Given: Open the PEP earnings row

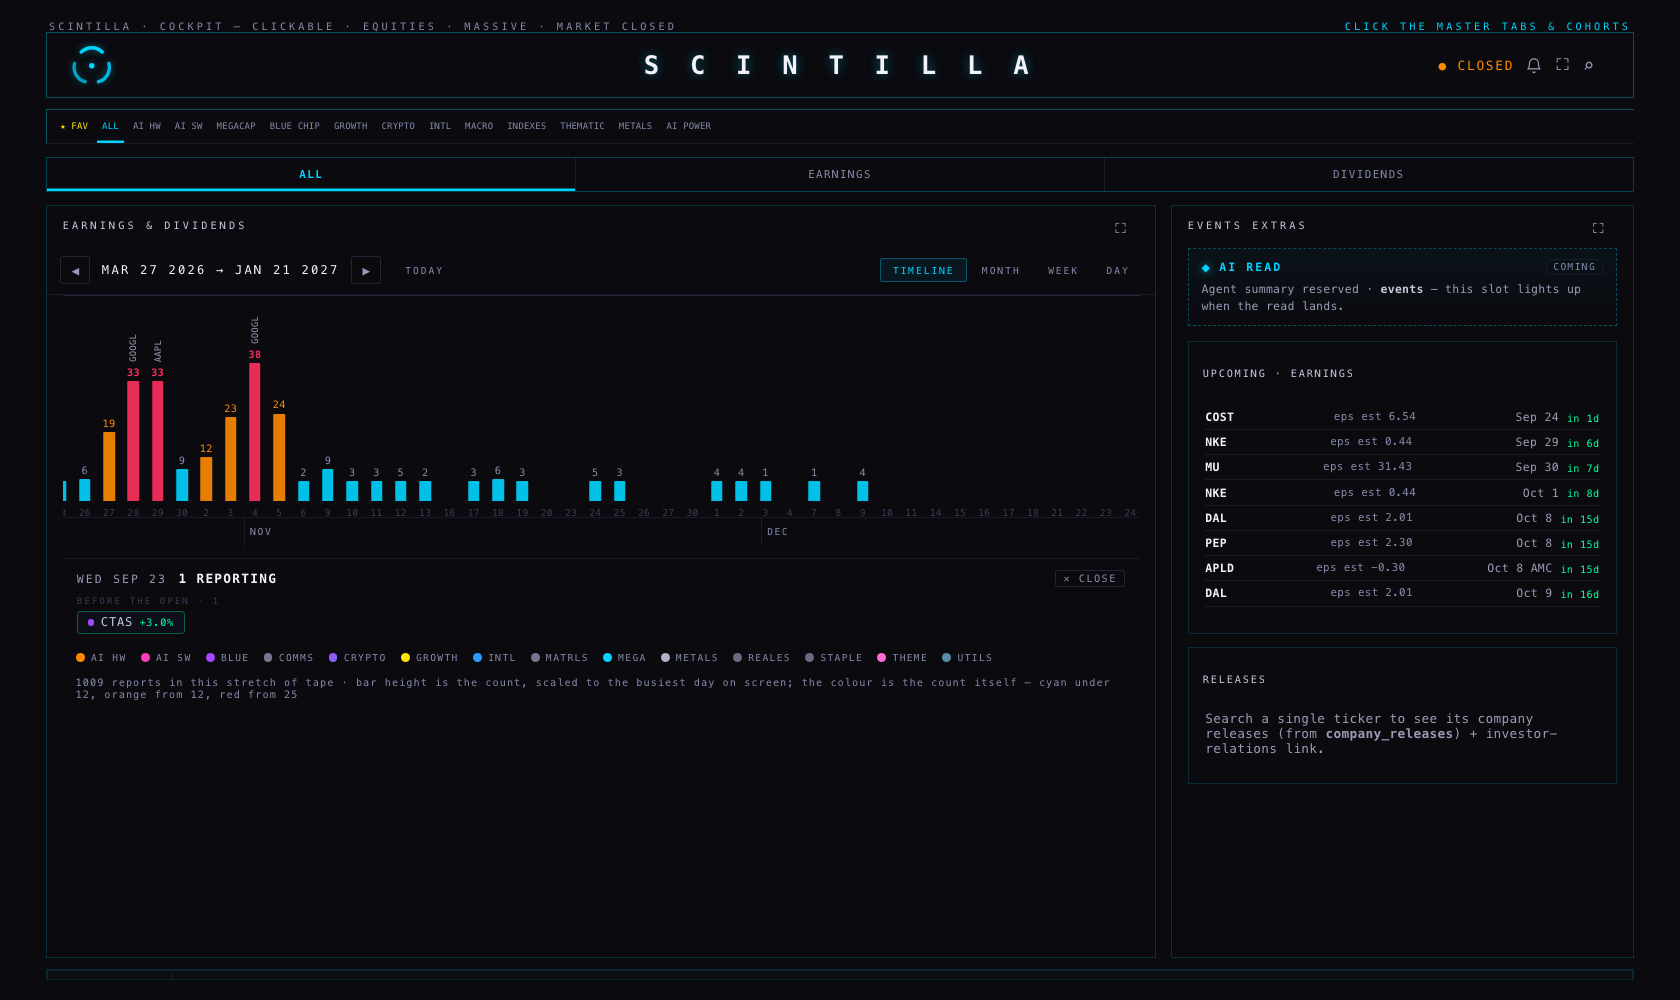Looking at the screenshot, I should pyautogui.click(x=1402, y=543).
